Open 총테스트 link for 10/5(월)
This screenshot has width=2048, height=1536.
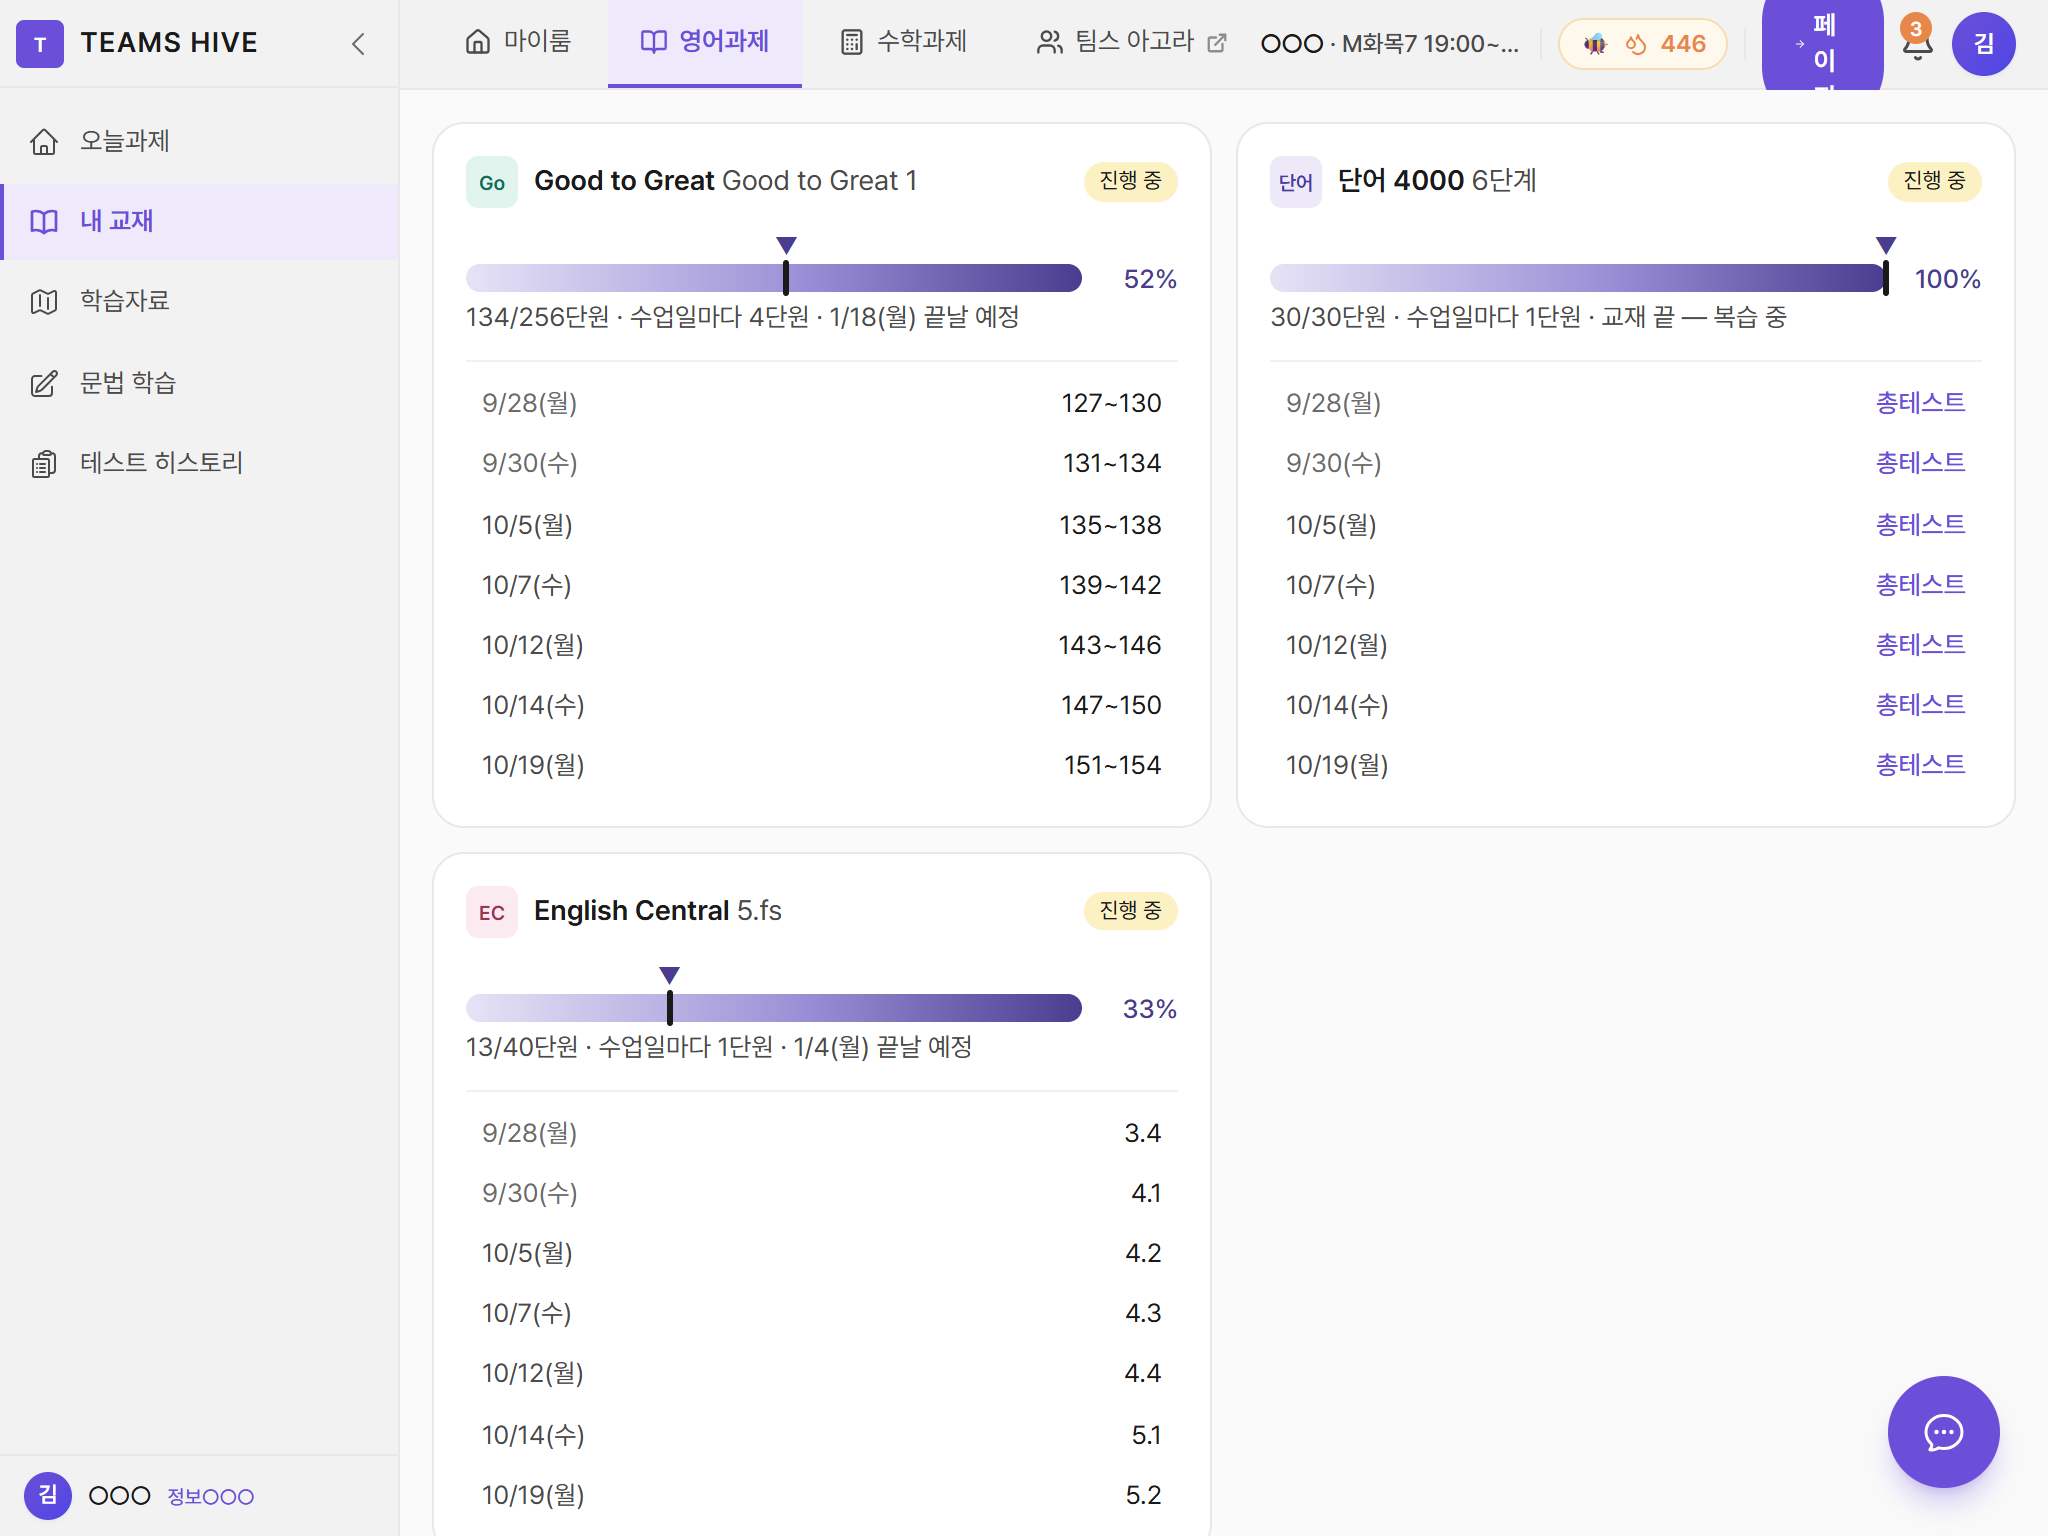click(1920, 525)
